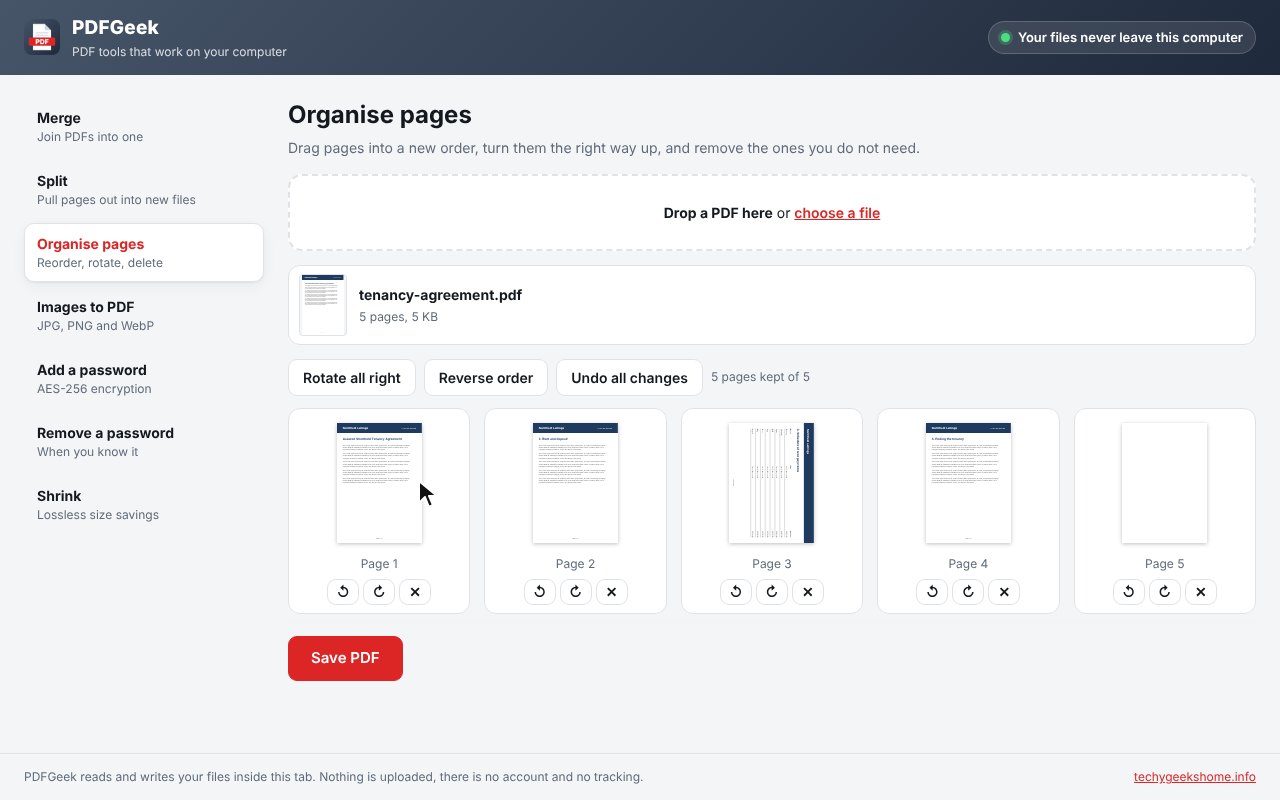The width and height of the screenshot is (1280, 800).
Task: Rotate Page 2 clockwise
Action: pyautogui.click(x=576, y=592)
